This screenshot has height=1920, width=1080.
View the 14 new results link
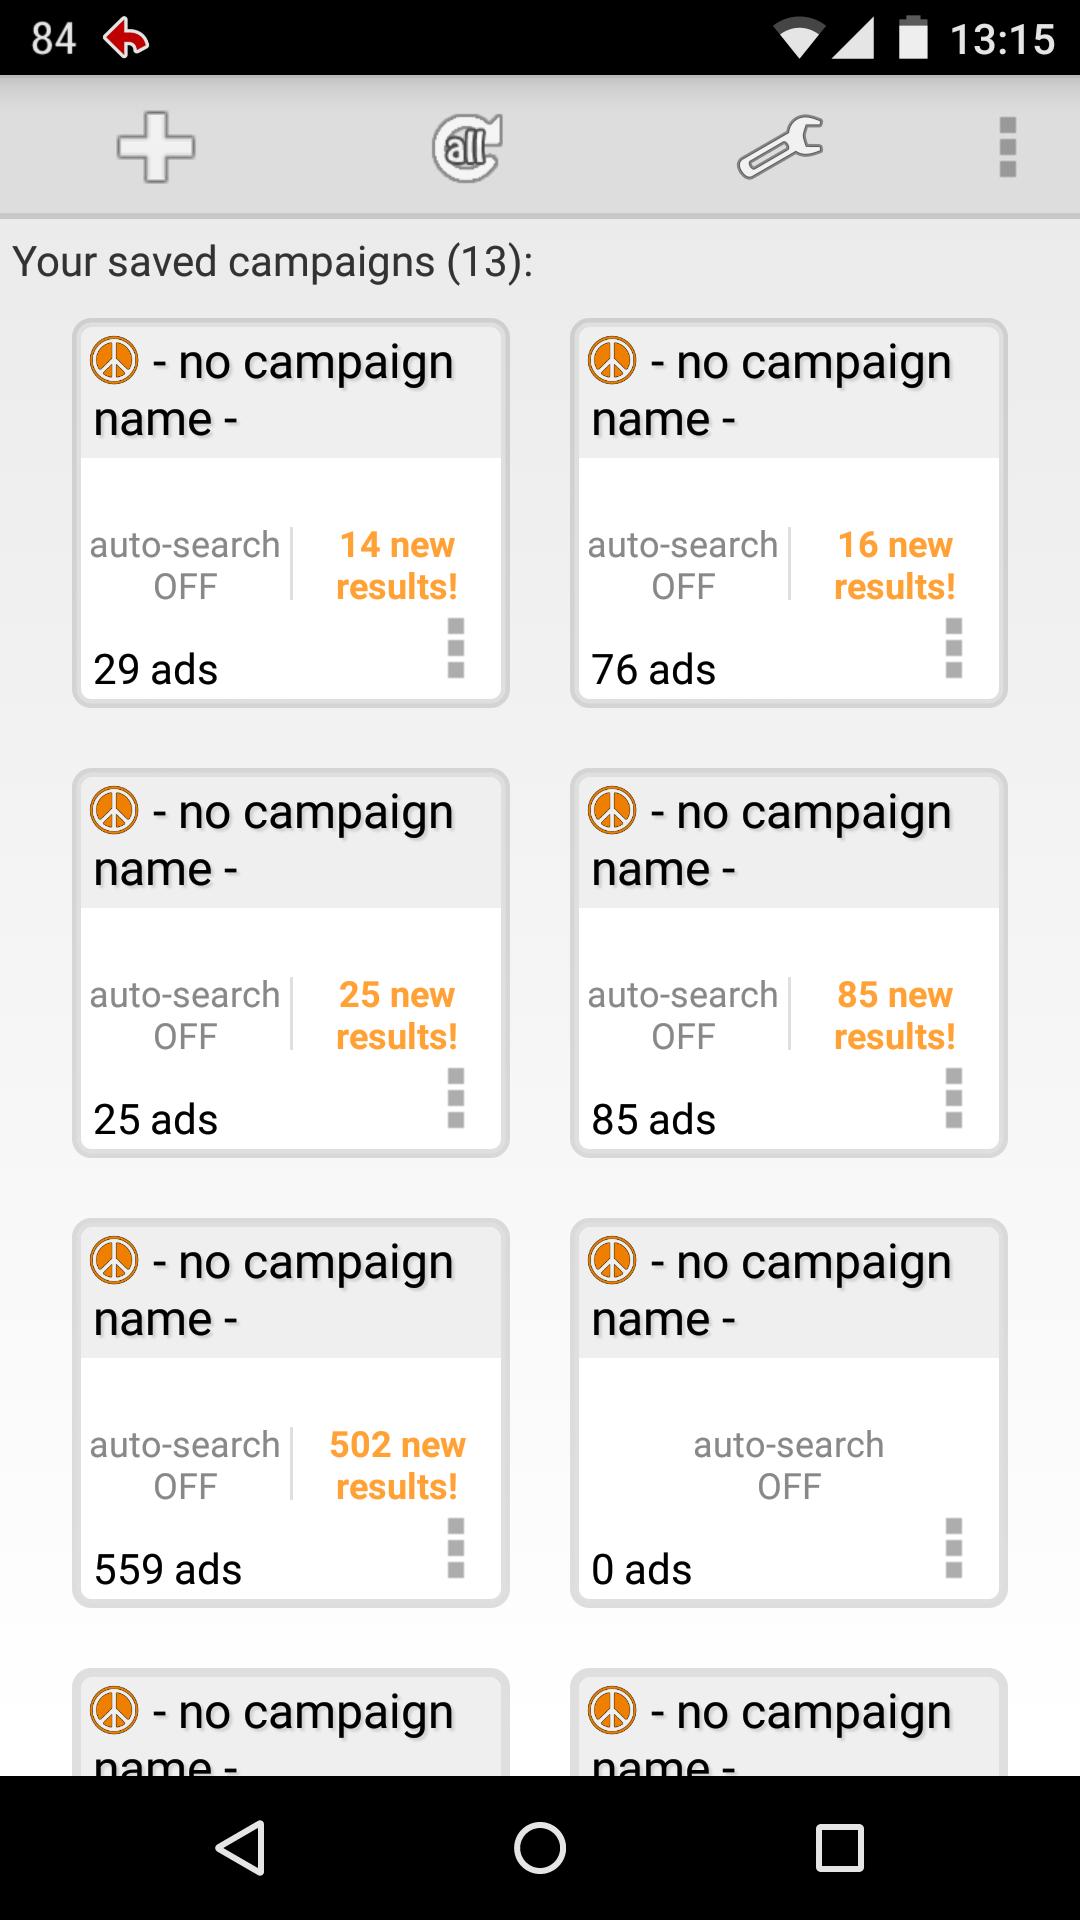tap(397, 565)
